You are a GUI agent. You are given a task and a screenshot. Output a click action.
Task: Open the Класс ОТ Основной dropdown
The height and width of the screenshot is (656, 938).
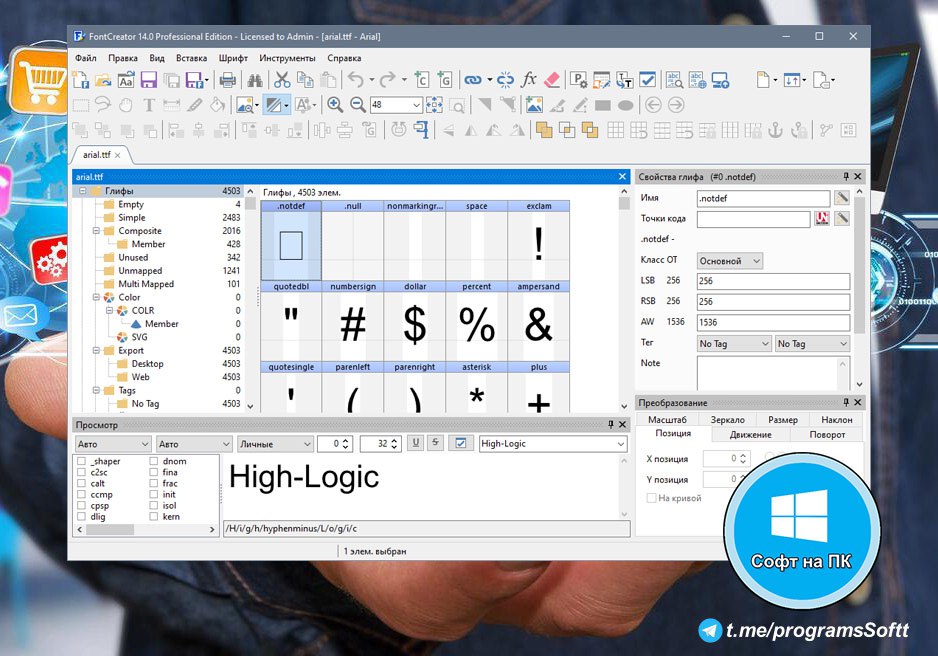(x=730, y=261)
